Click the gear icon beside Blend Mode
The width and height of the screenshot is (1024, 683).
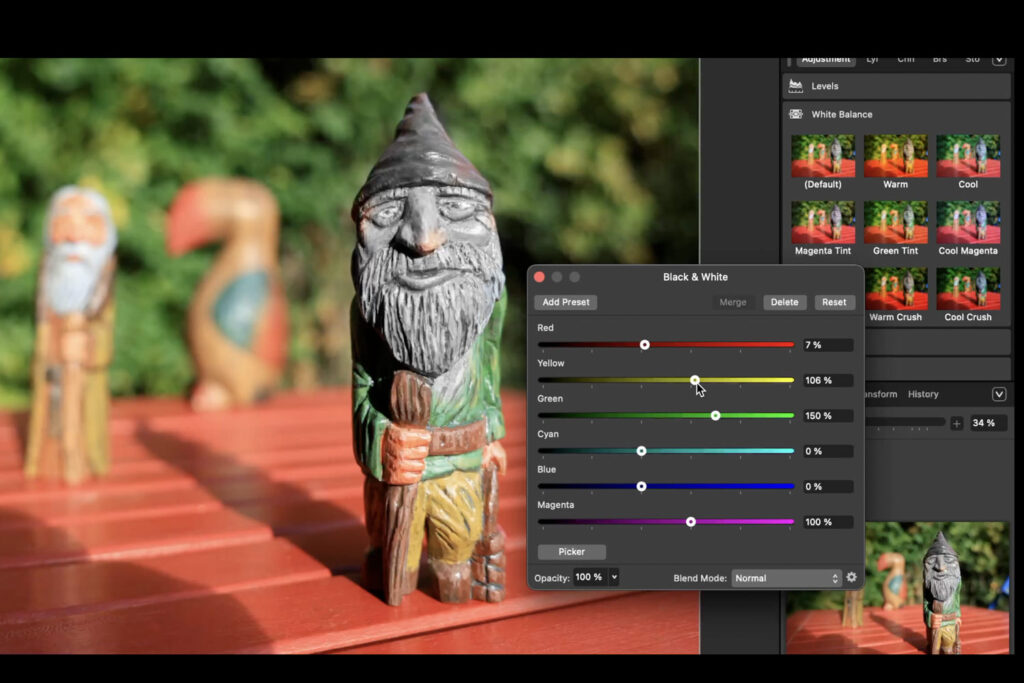pyautogui.click(x=852, y=577)
